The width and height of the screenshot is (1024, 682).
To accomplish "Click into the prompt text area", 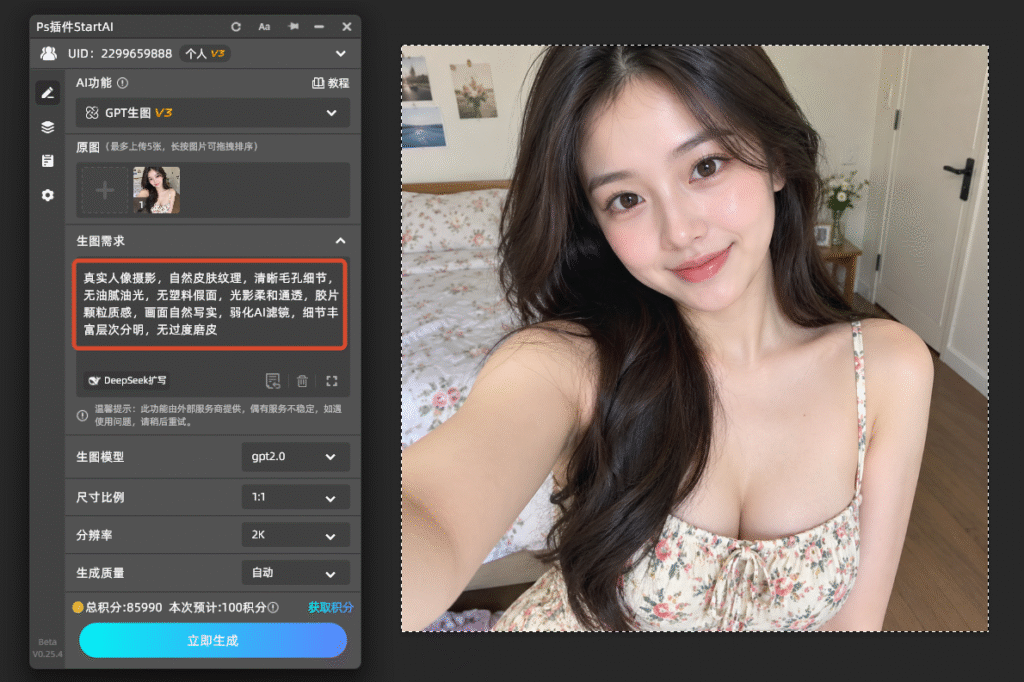I will pos(210,304).
